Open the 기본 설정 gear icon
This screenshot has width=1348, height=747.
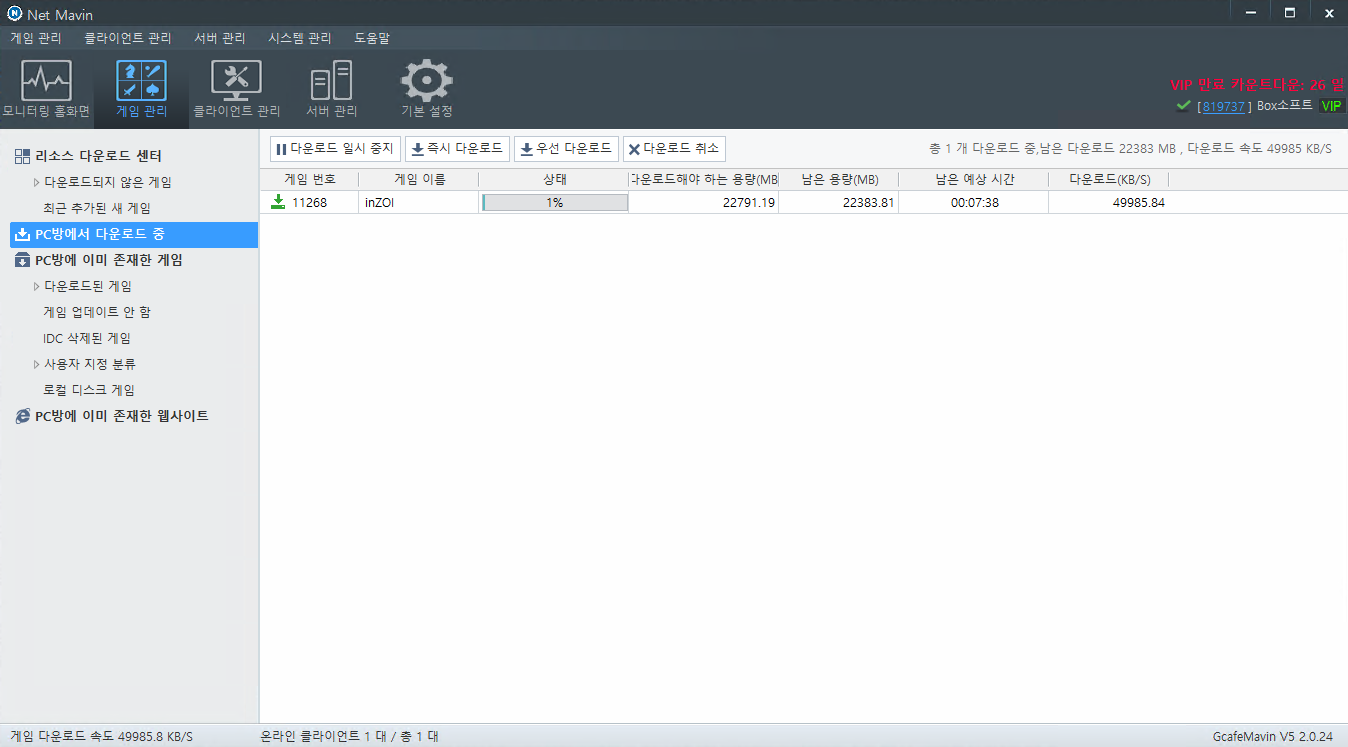[427, 81]
